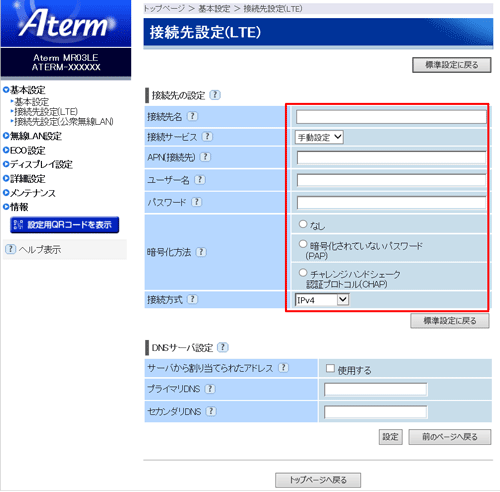Show help for パスワード field
The width and height of the screenshot is (500, 492).
pyautogui.click(x=197, y=202)
